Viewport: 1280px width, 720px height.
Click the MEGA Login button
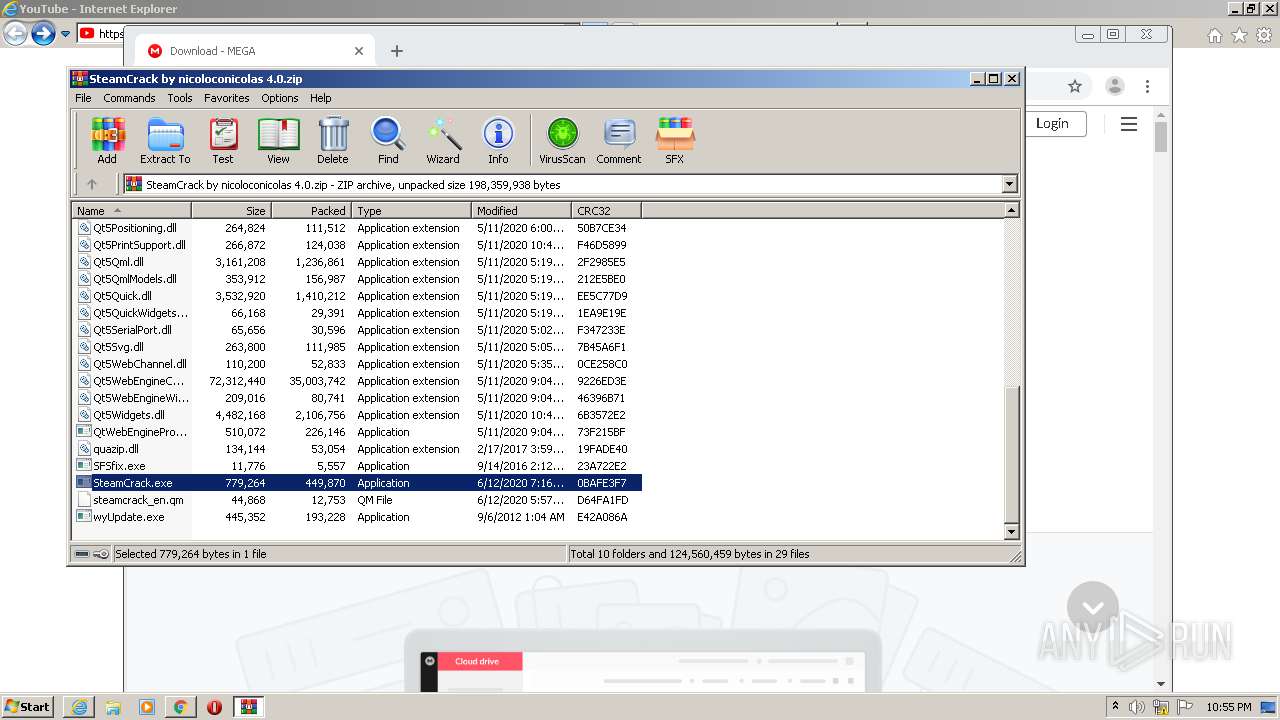1051,123
